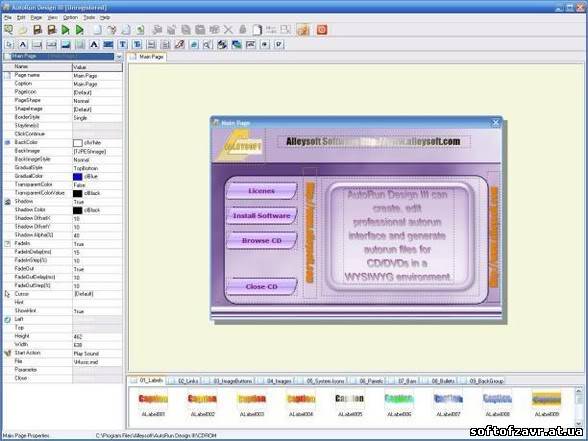Click the Page name value field
This screenshot has height=441, width=588.
(x=97, y=76)
